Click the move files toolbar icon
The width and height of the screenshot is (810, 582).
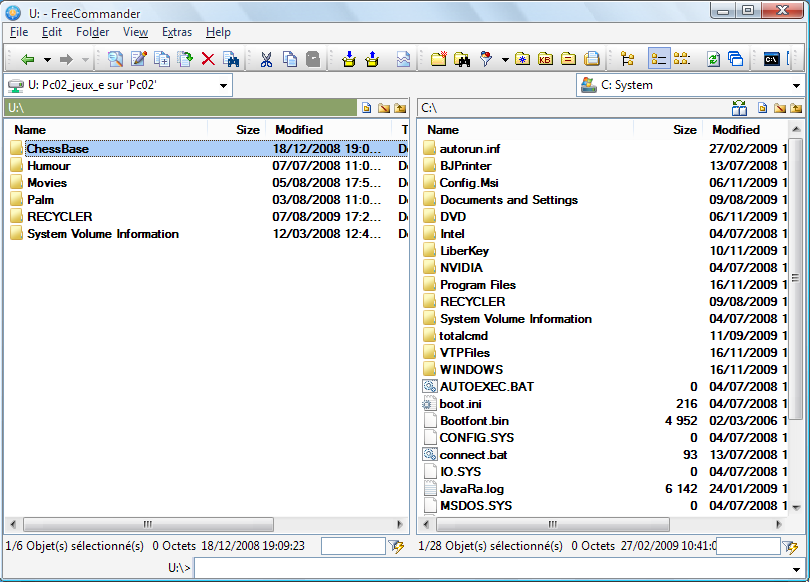pyautogui.click(x=185, y=59)
